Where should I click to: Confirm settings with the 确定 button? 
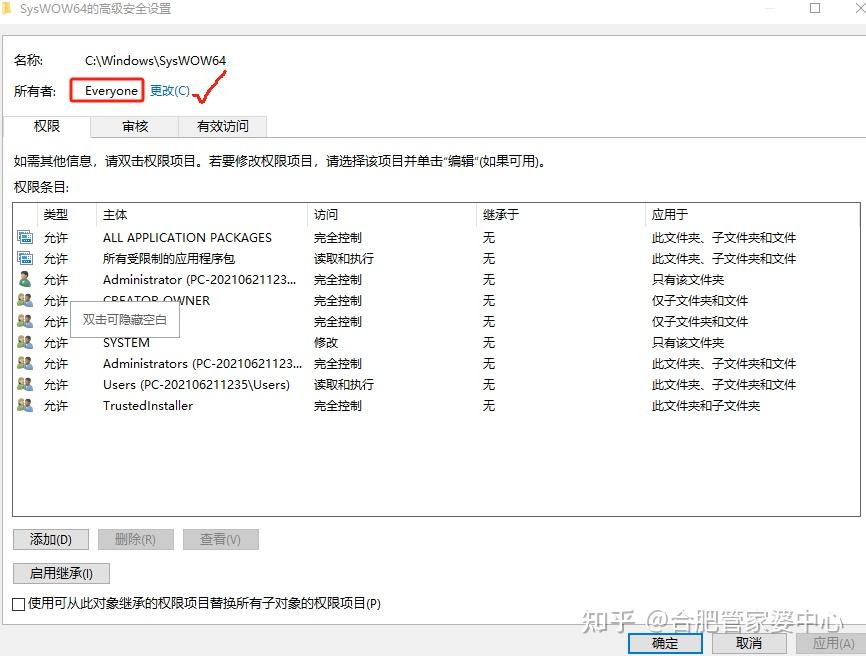pos(664,644)
